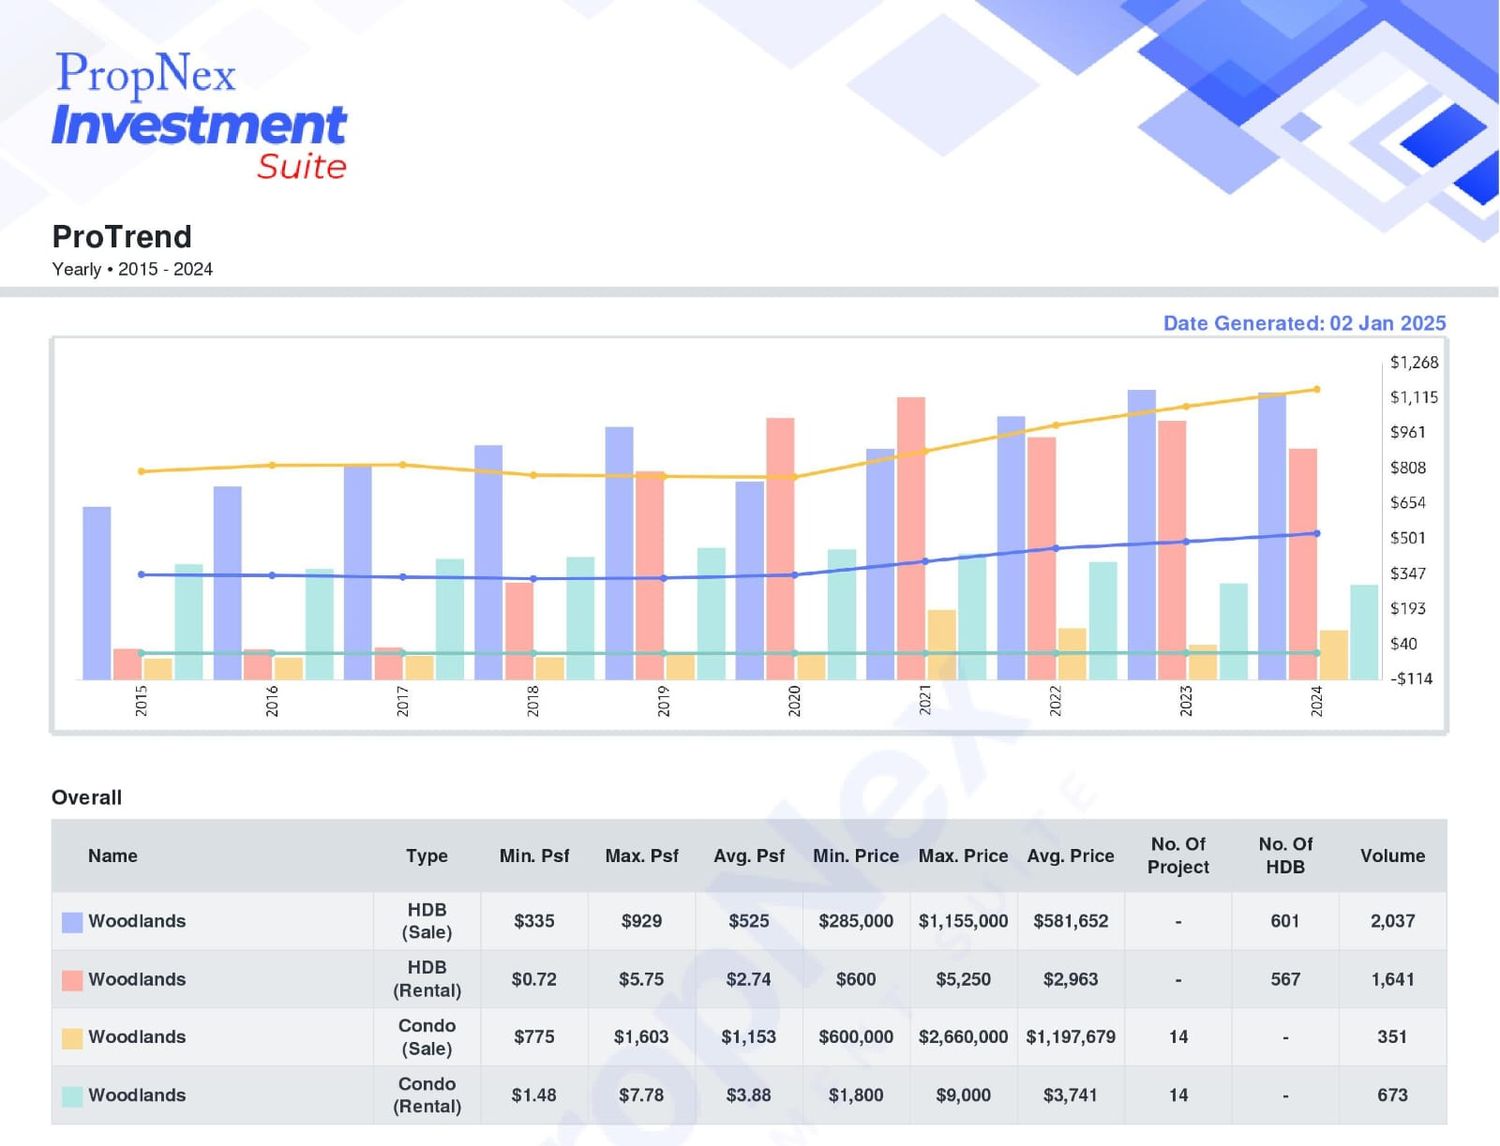
Task: Click the Name column header
Action: (x=113, y=856)
